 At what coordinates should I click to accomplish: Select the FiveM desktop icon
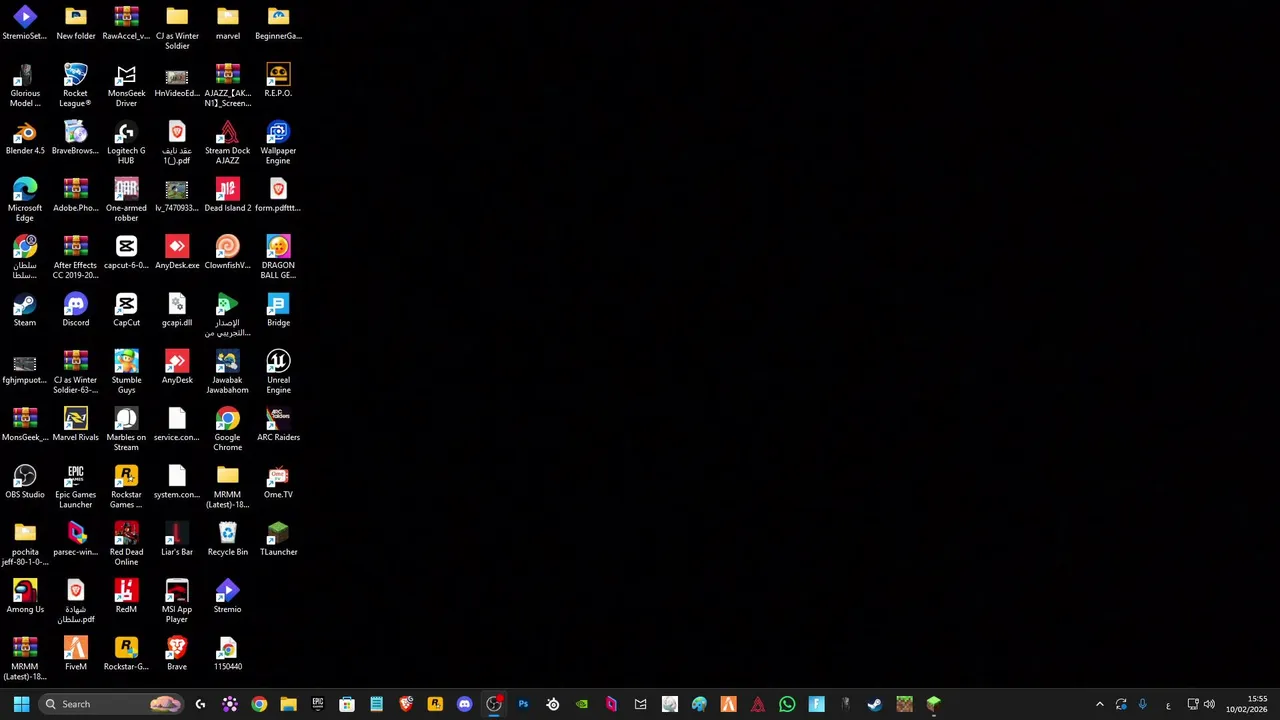[x=75, y=654]
